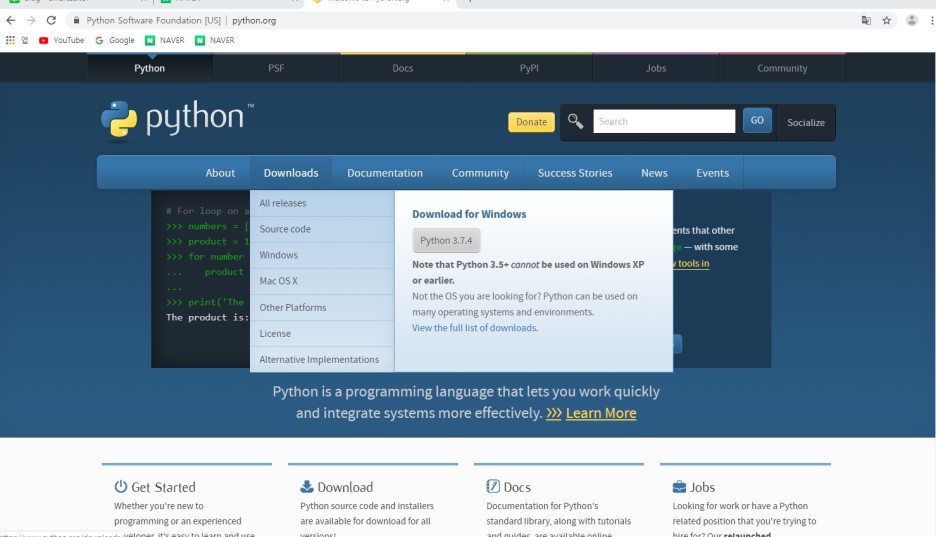Viewport: 936px width, 537px height.
Task: Open the Google bookmark
Action: 115,40
